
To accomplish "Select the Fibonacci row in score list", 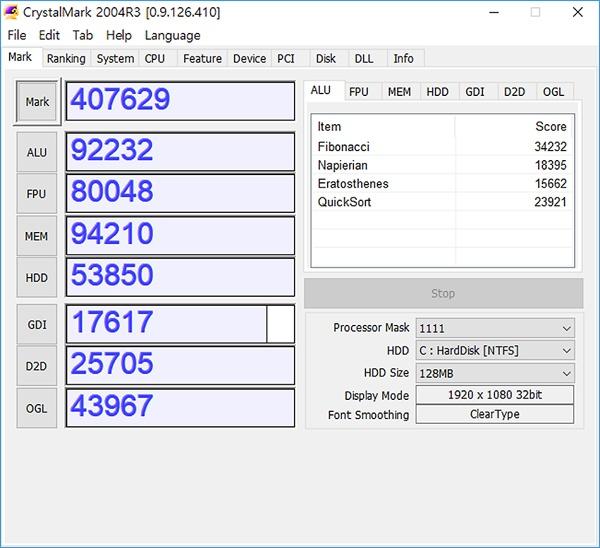I will point(442,147).
